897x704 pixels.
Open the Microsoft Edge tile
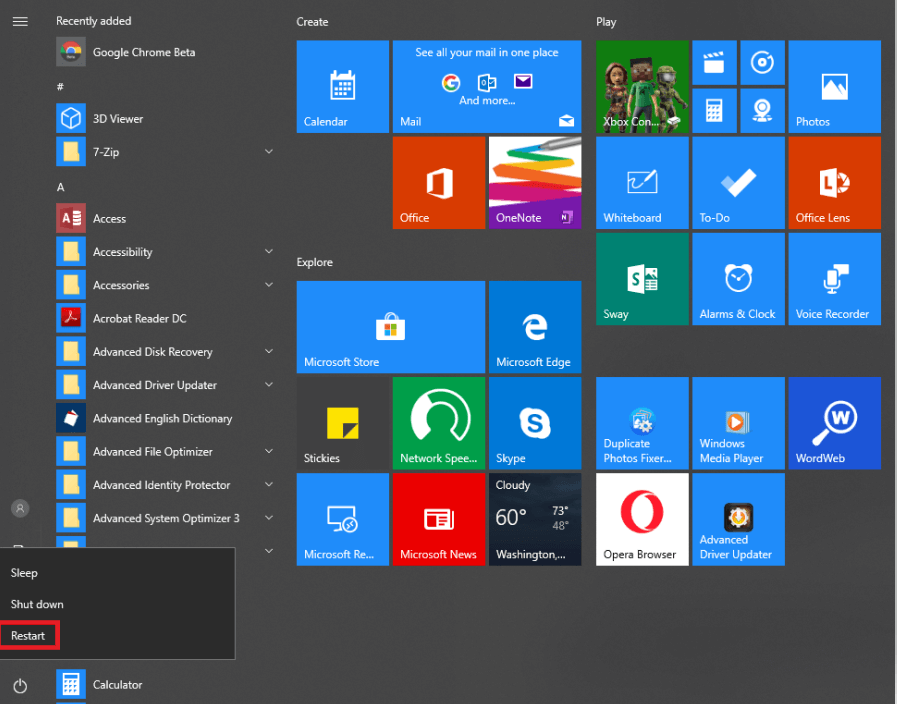point(535,326)
